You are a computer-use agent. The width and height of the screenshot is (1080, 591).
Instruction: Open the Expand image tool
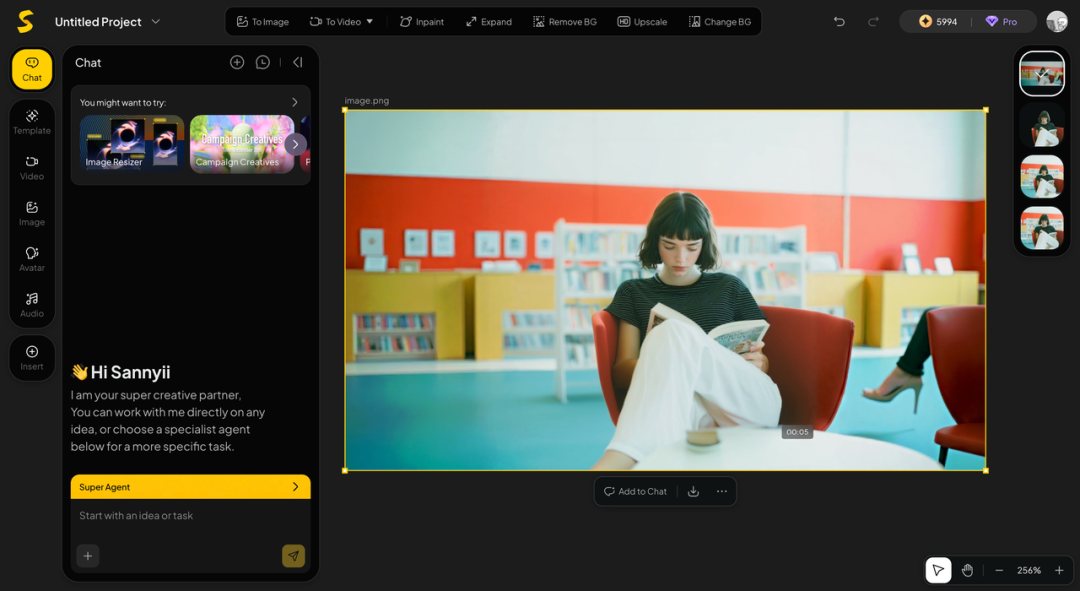pos(489,22)
